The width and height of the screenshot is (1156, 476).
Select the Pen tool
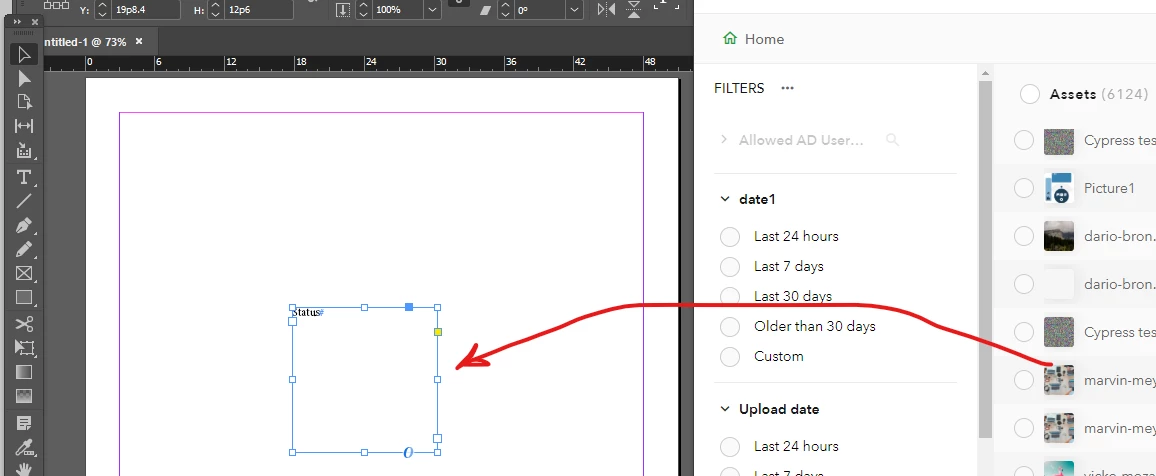click(24, 225)
